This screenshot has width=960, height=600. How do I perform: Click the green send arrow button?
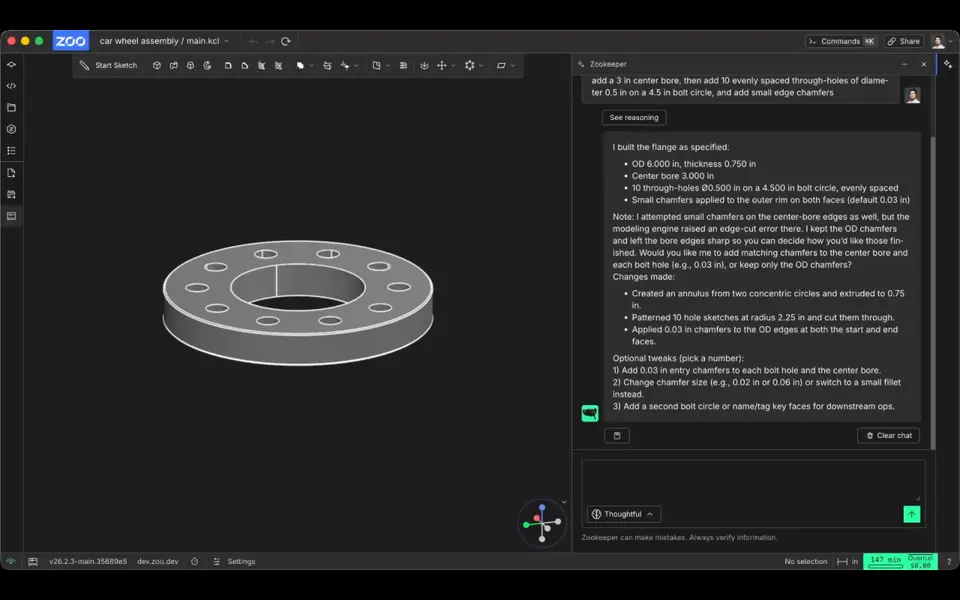(x=912, y=514)
